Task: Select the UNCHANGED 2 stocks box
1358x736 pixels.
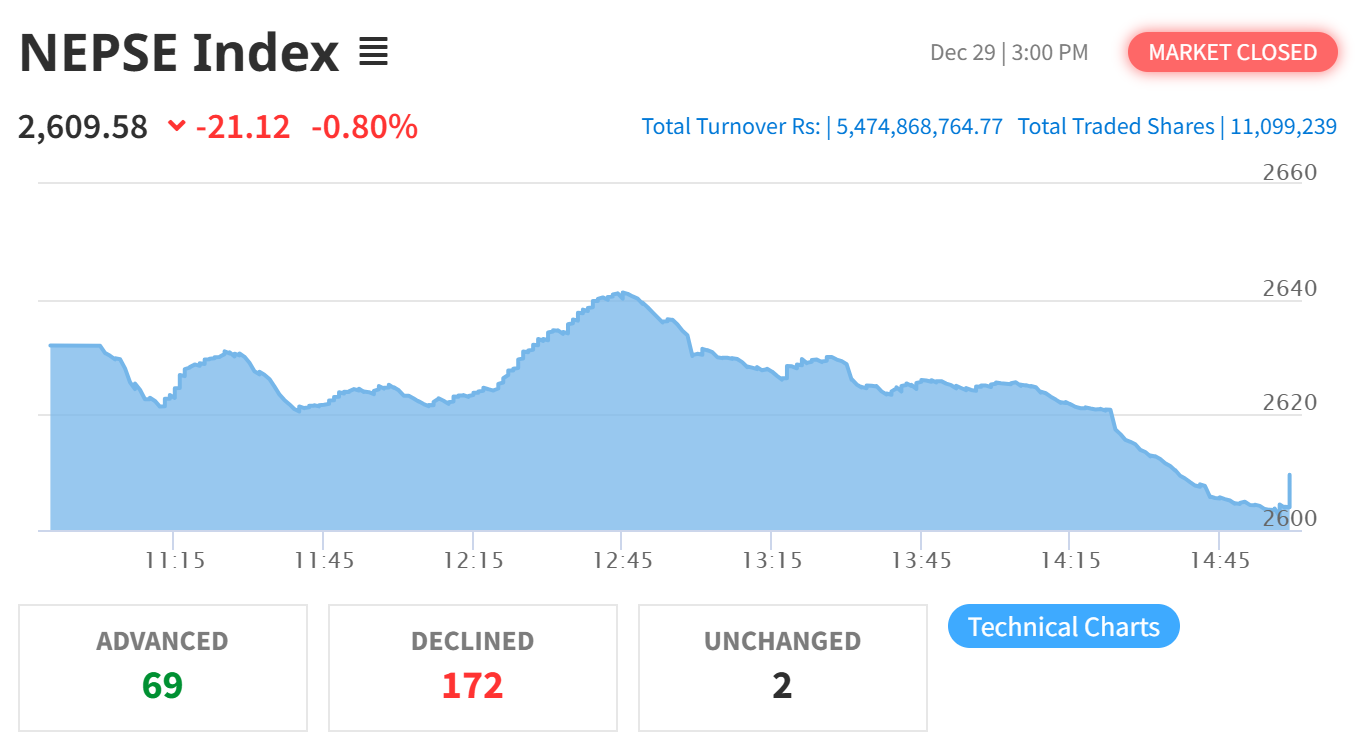Action: pyautogui.click(x=783, y=667)
